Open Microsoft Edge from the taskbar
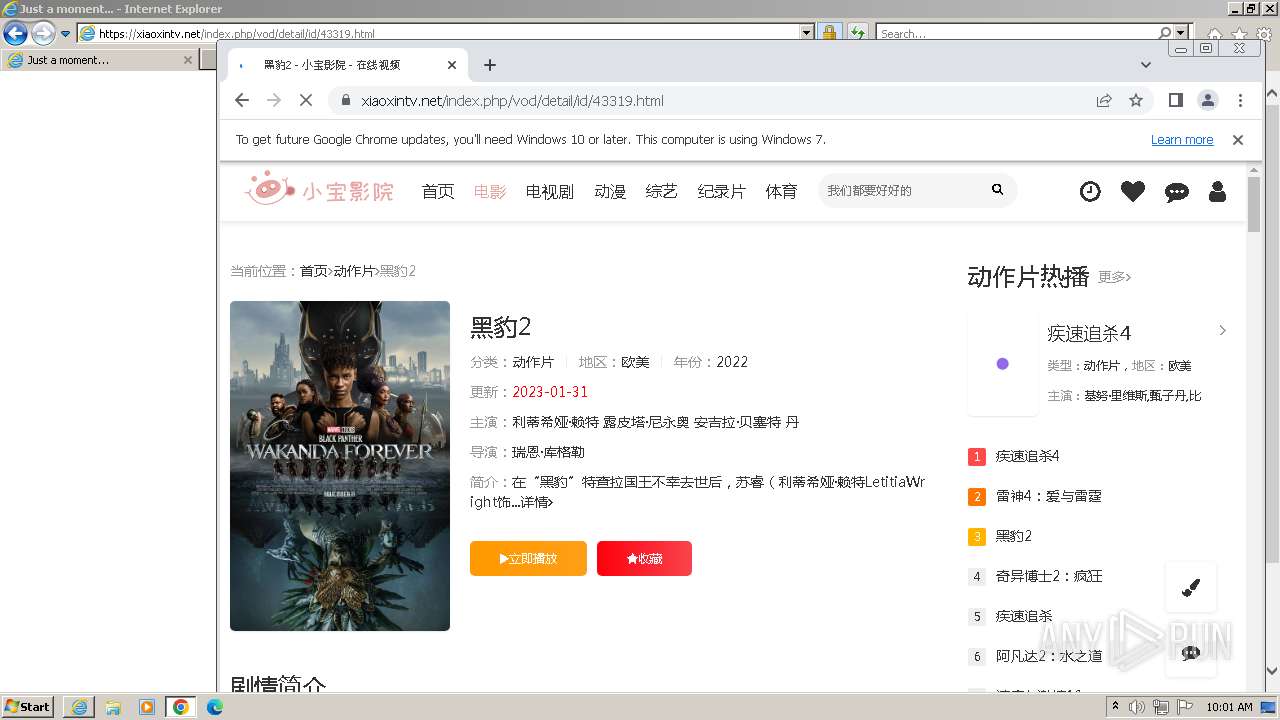This screenshot has height=720, width=1280. click(214, 707)
